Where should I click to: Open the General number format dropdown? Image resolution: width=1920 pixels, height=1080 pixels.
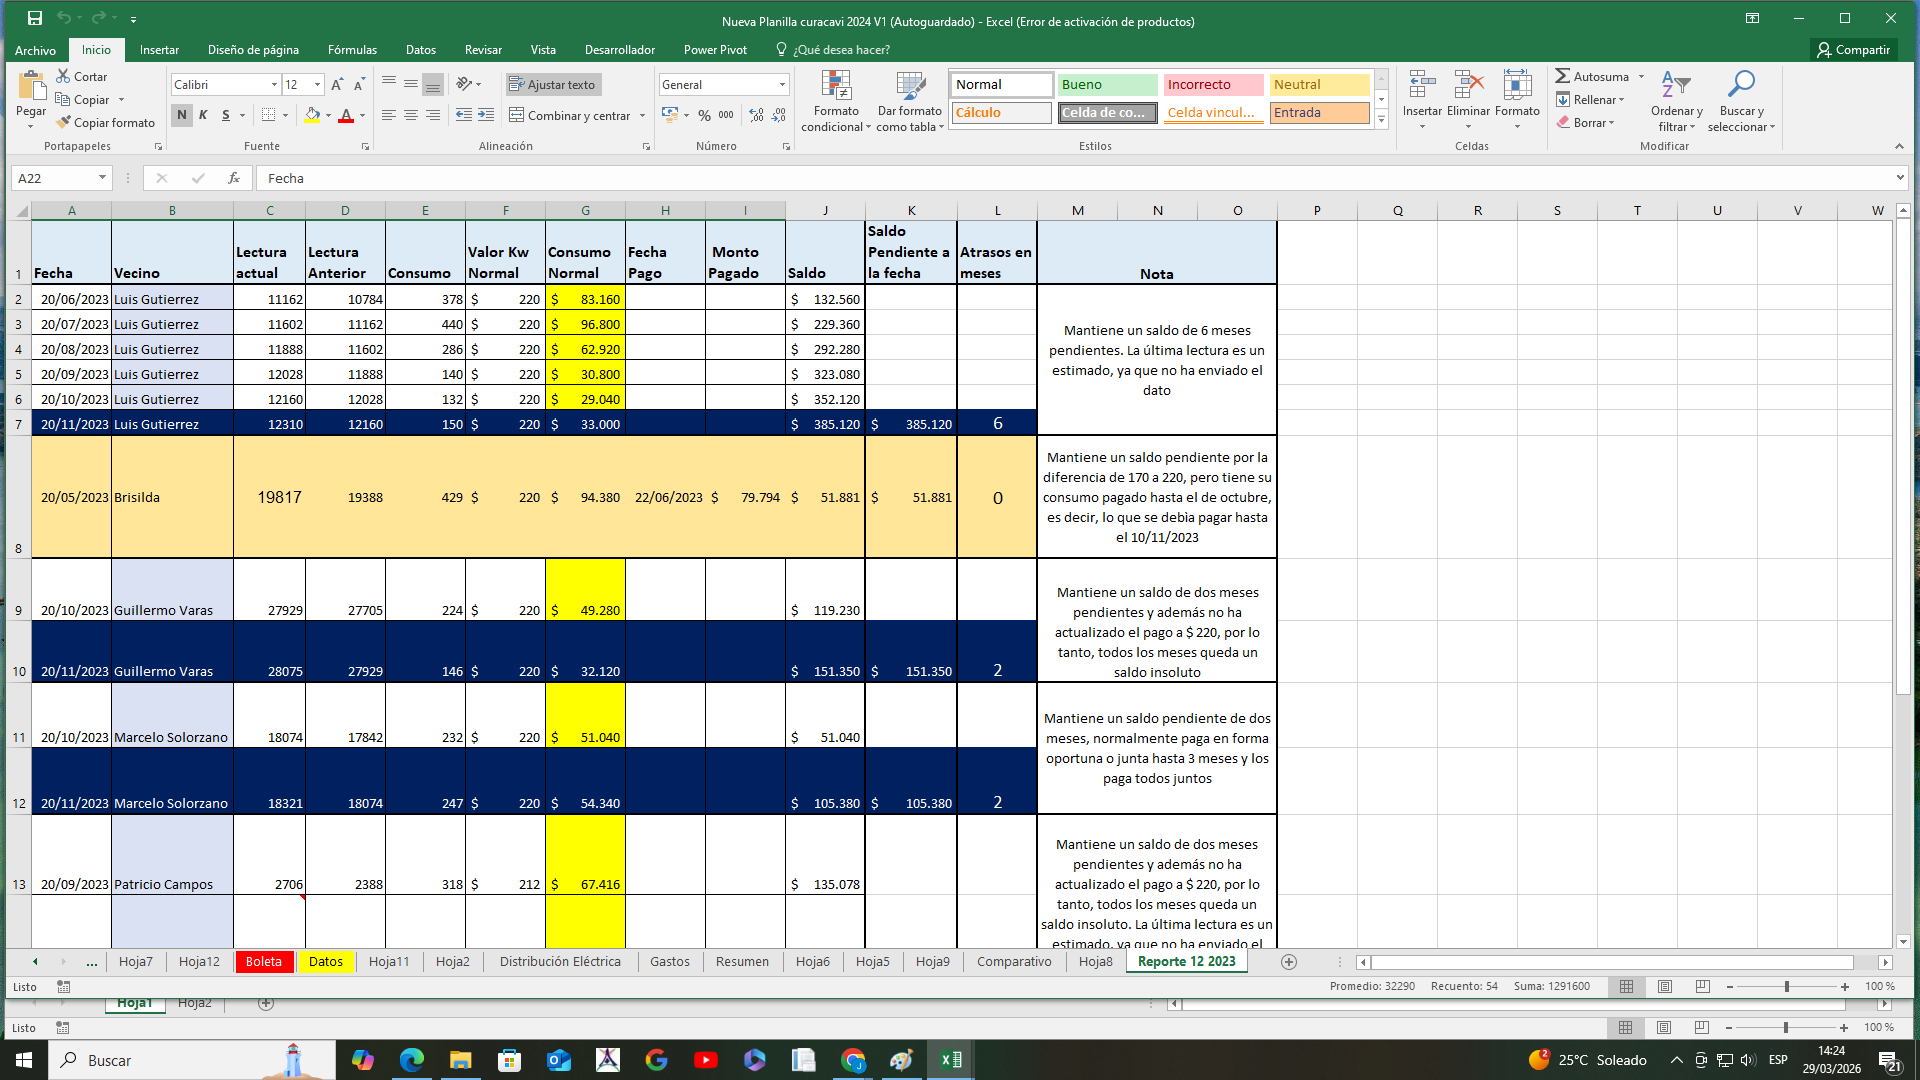coord(723,84)
